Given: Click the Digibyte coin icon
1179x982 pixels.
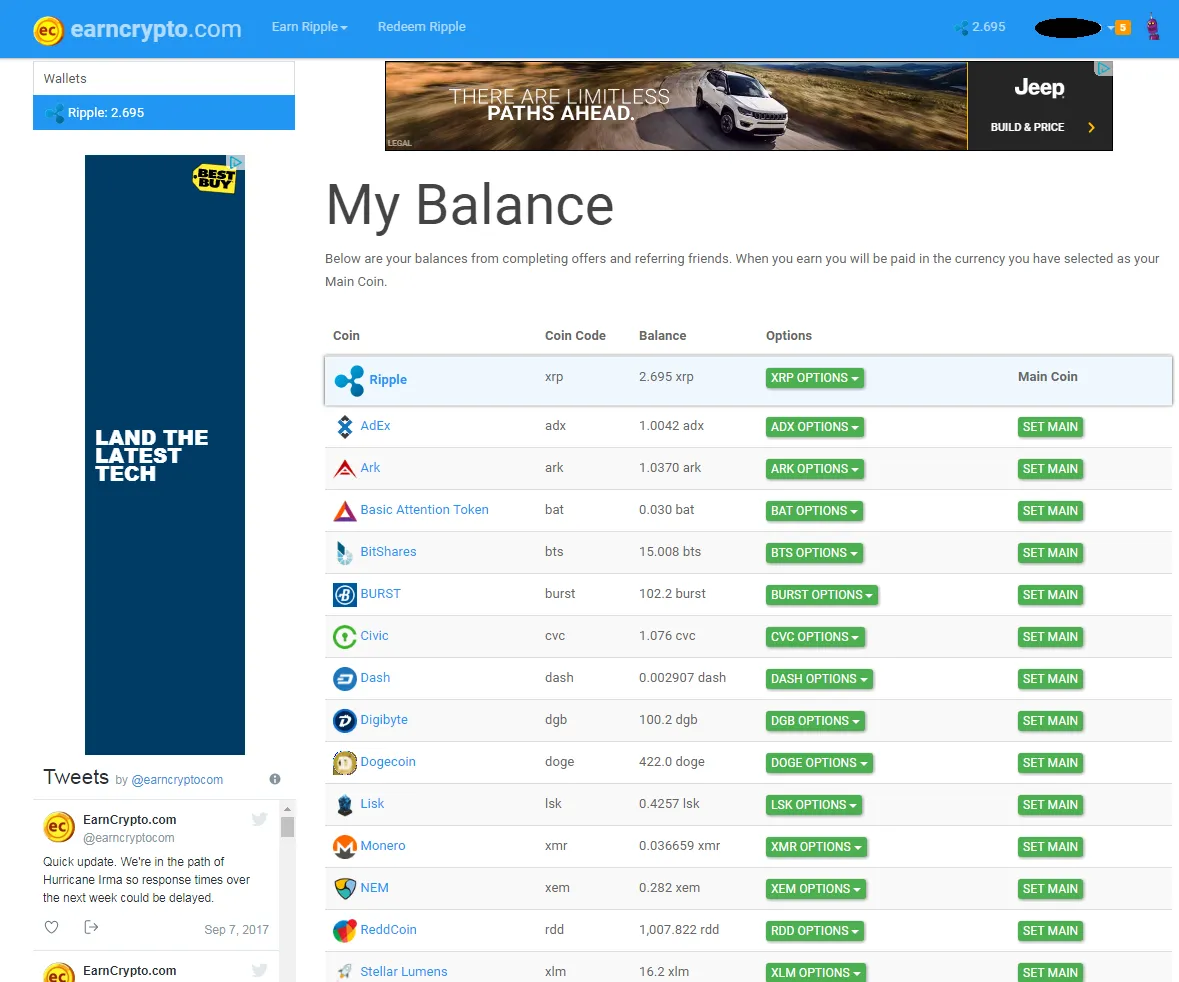Looking at the screenshot, I should (344, 721).
